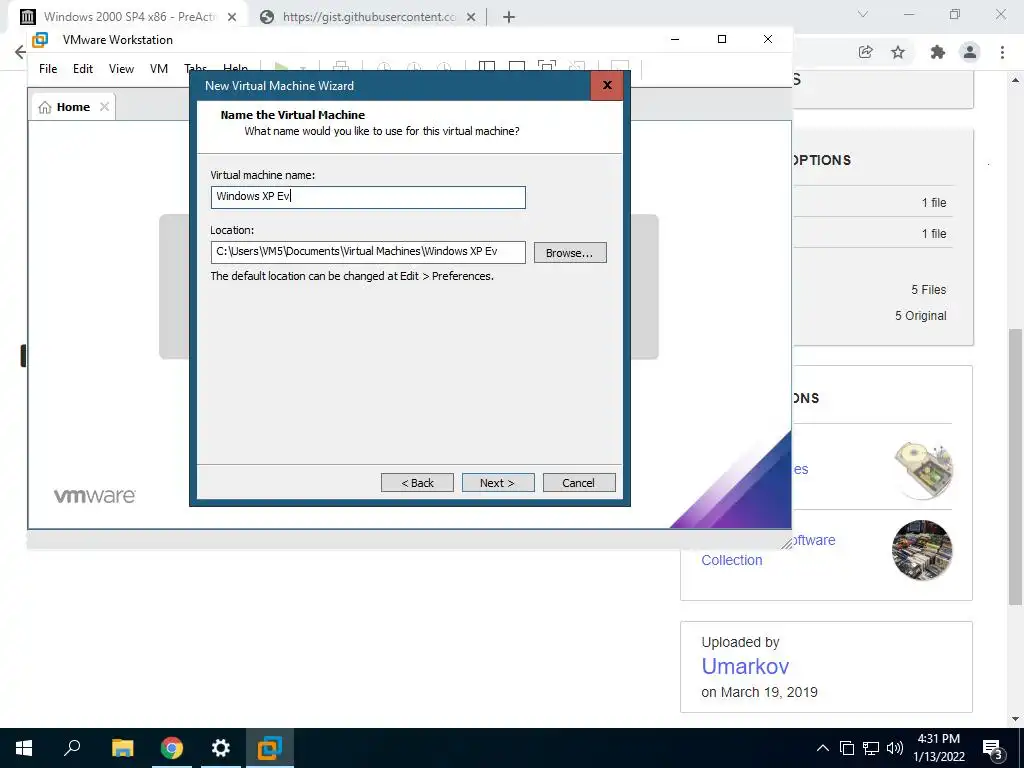1024x768 pixels.
Task: Open the VM menu in VMware
Action: [159, 69]
